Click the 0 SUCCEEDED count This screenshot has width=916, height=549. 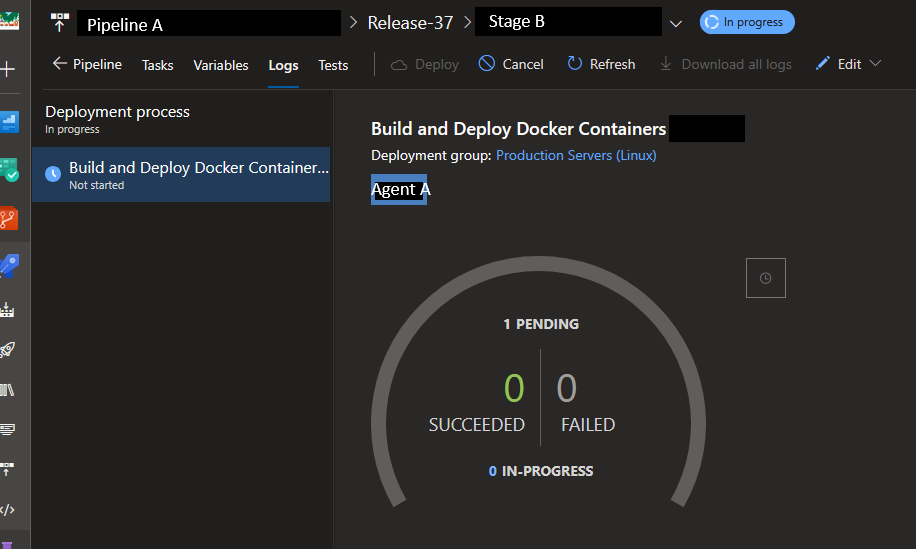pos(477,402)
